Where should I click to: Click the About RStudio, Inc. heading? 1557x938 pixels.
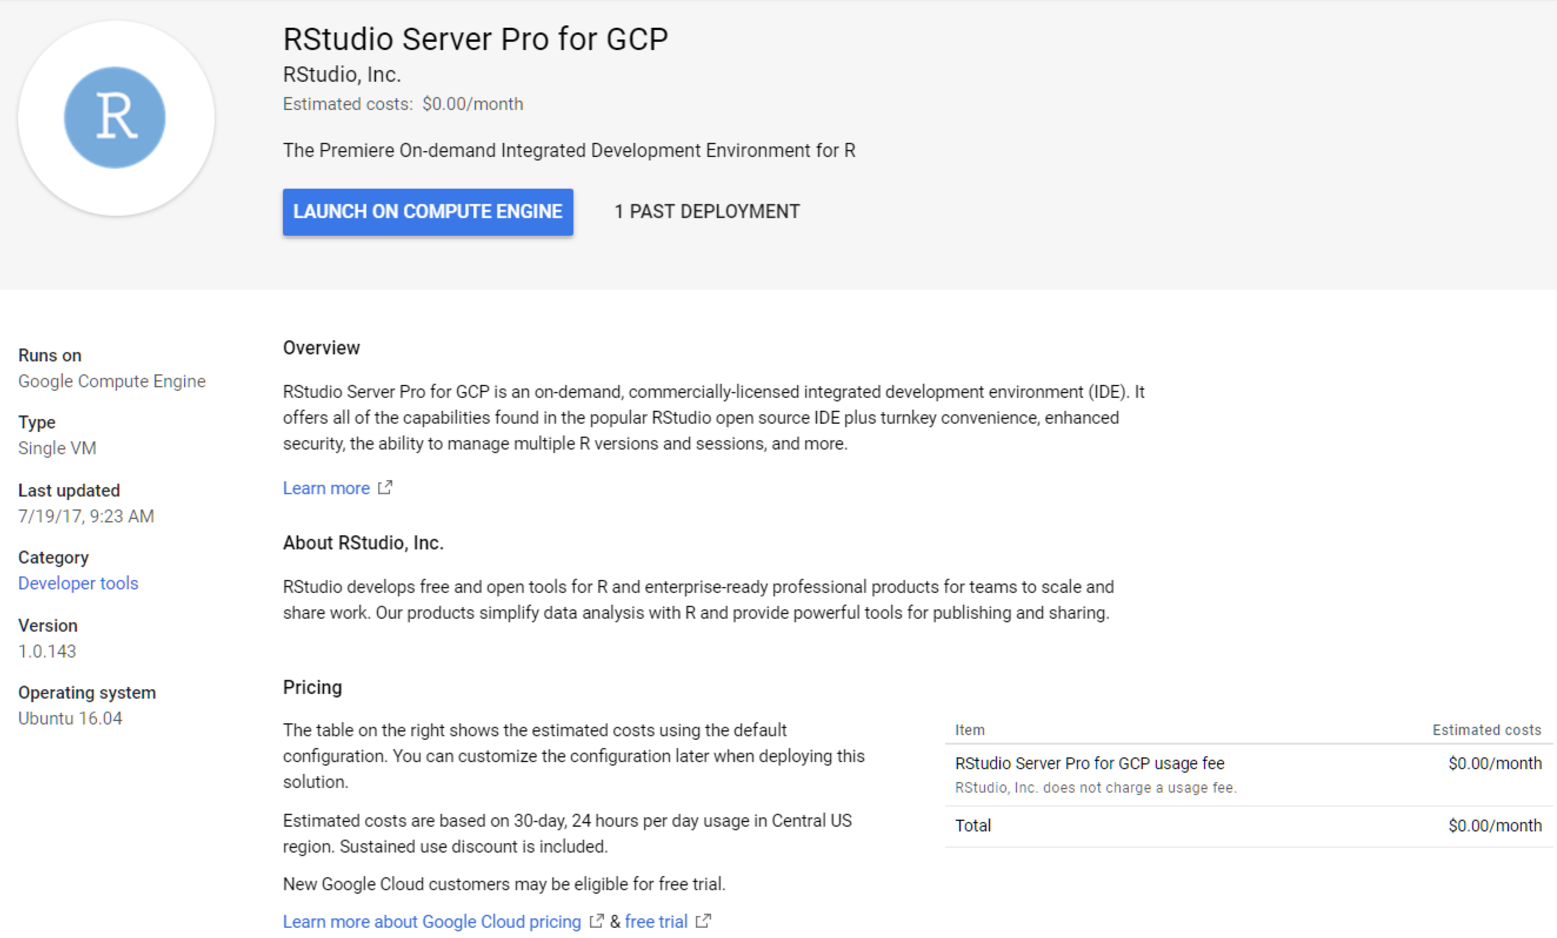coord(363,543)
